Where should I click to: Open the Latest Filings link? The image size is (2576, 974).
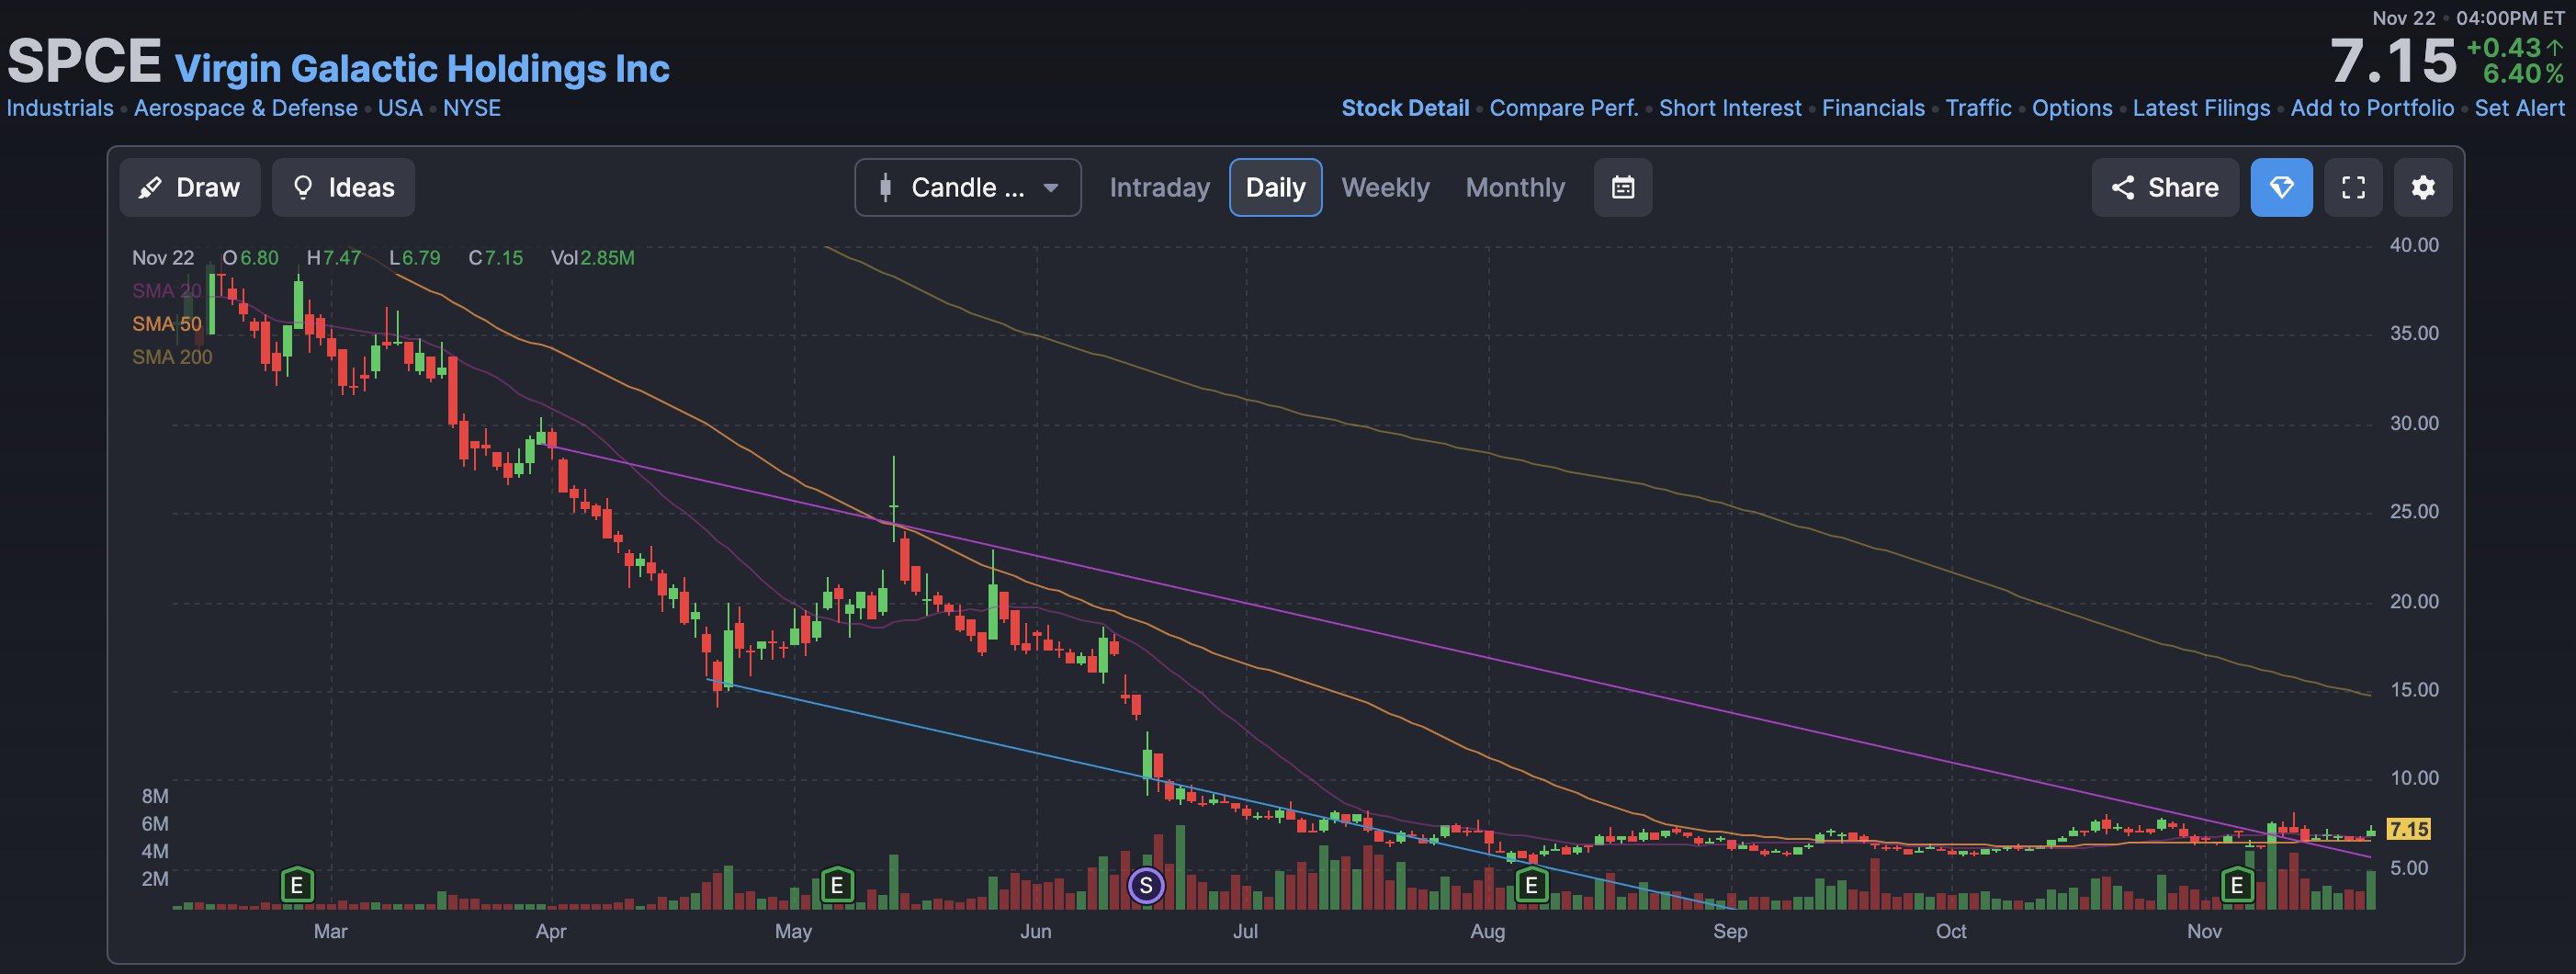pyautogui.click(x=2201, y=108)
